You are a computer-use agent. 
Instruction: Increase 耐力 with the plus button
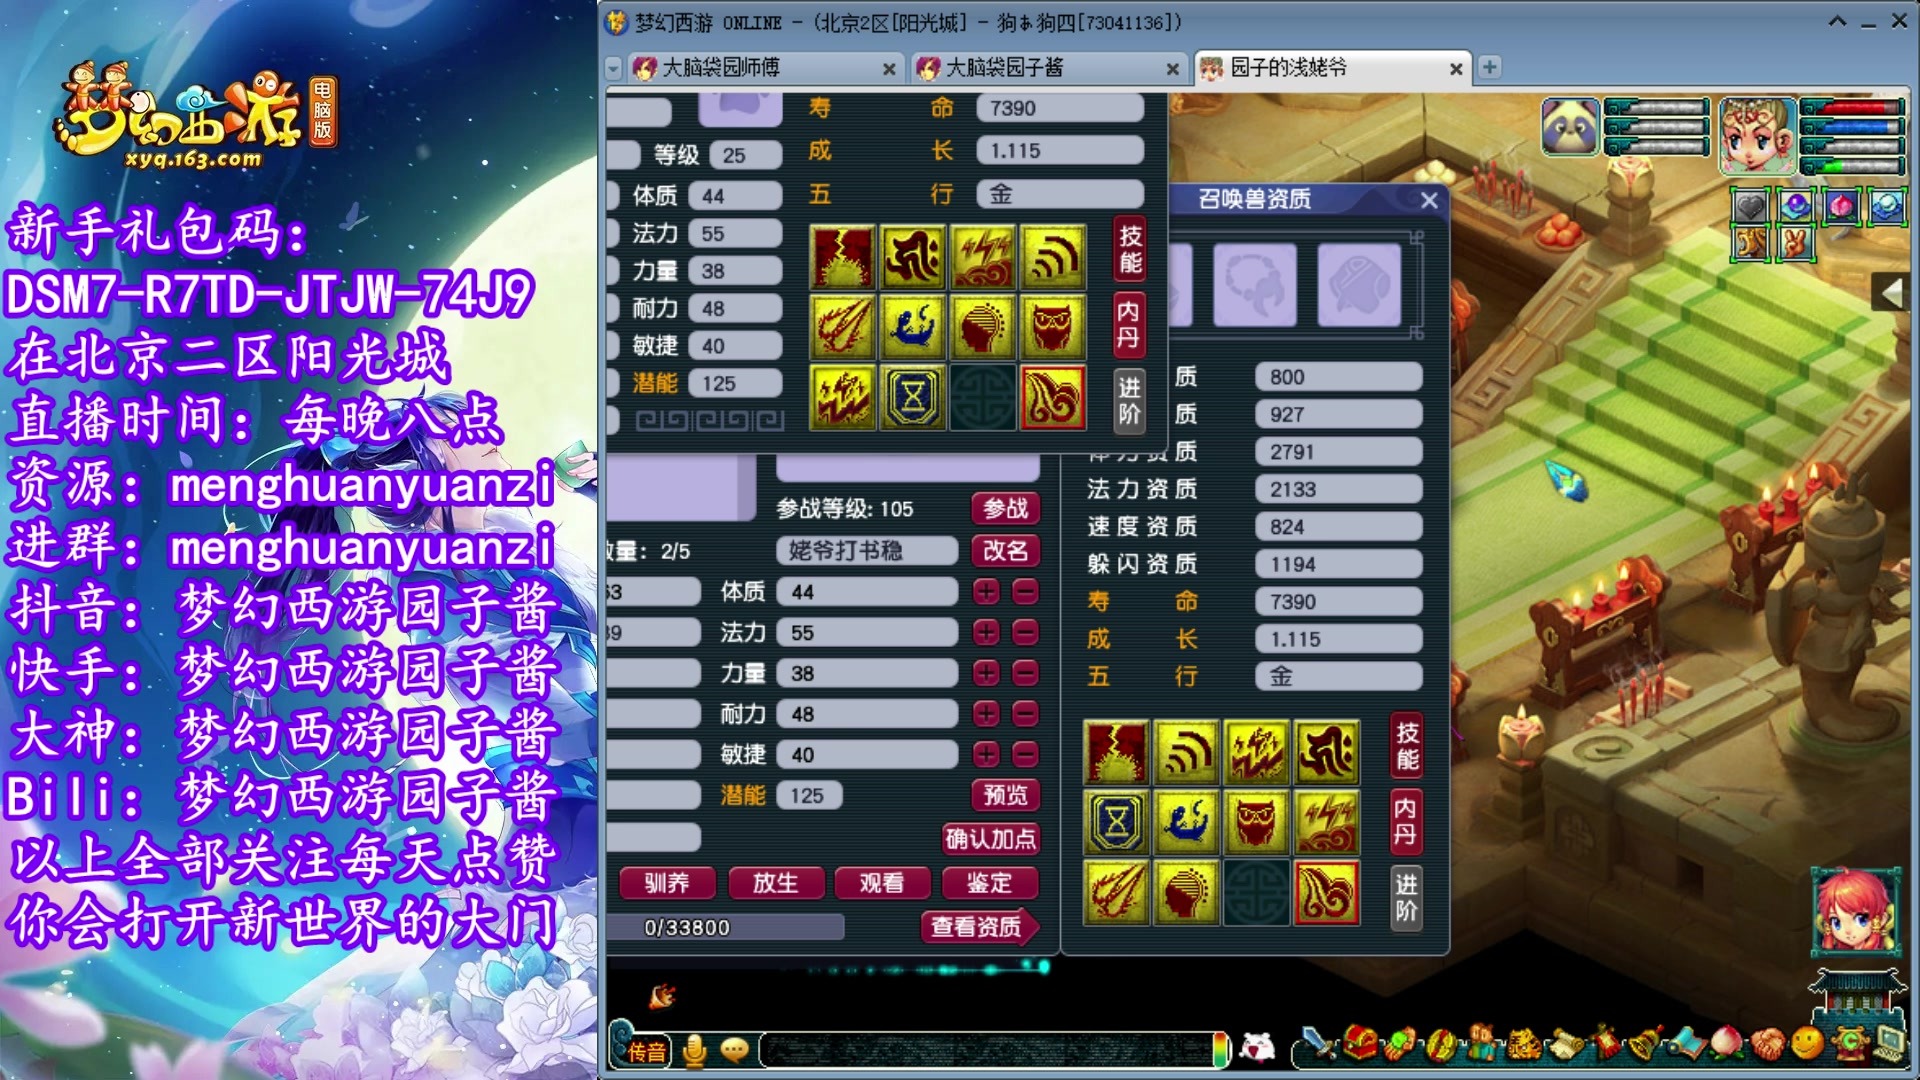pos(986,714)
